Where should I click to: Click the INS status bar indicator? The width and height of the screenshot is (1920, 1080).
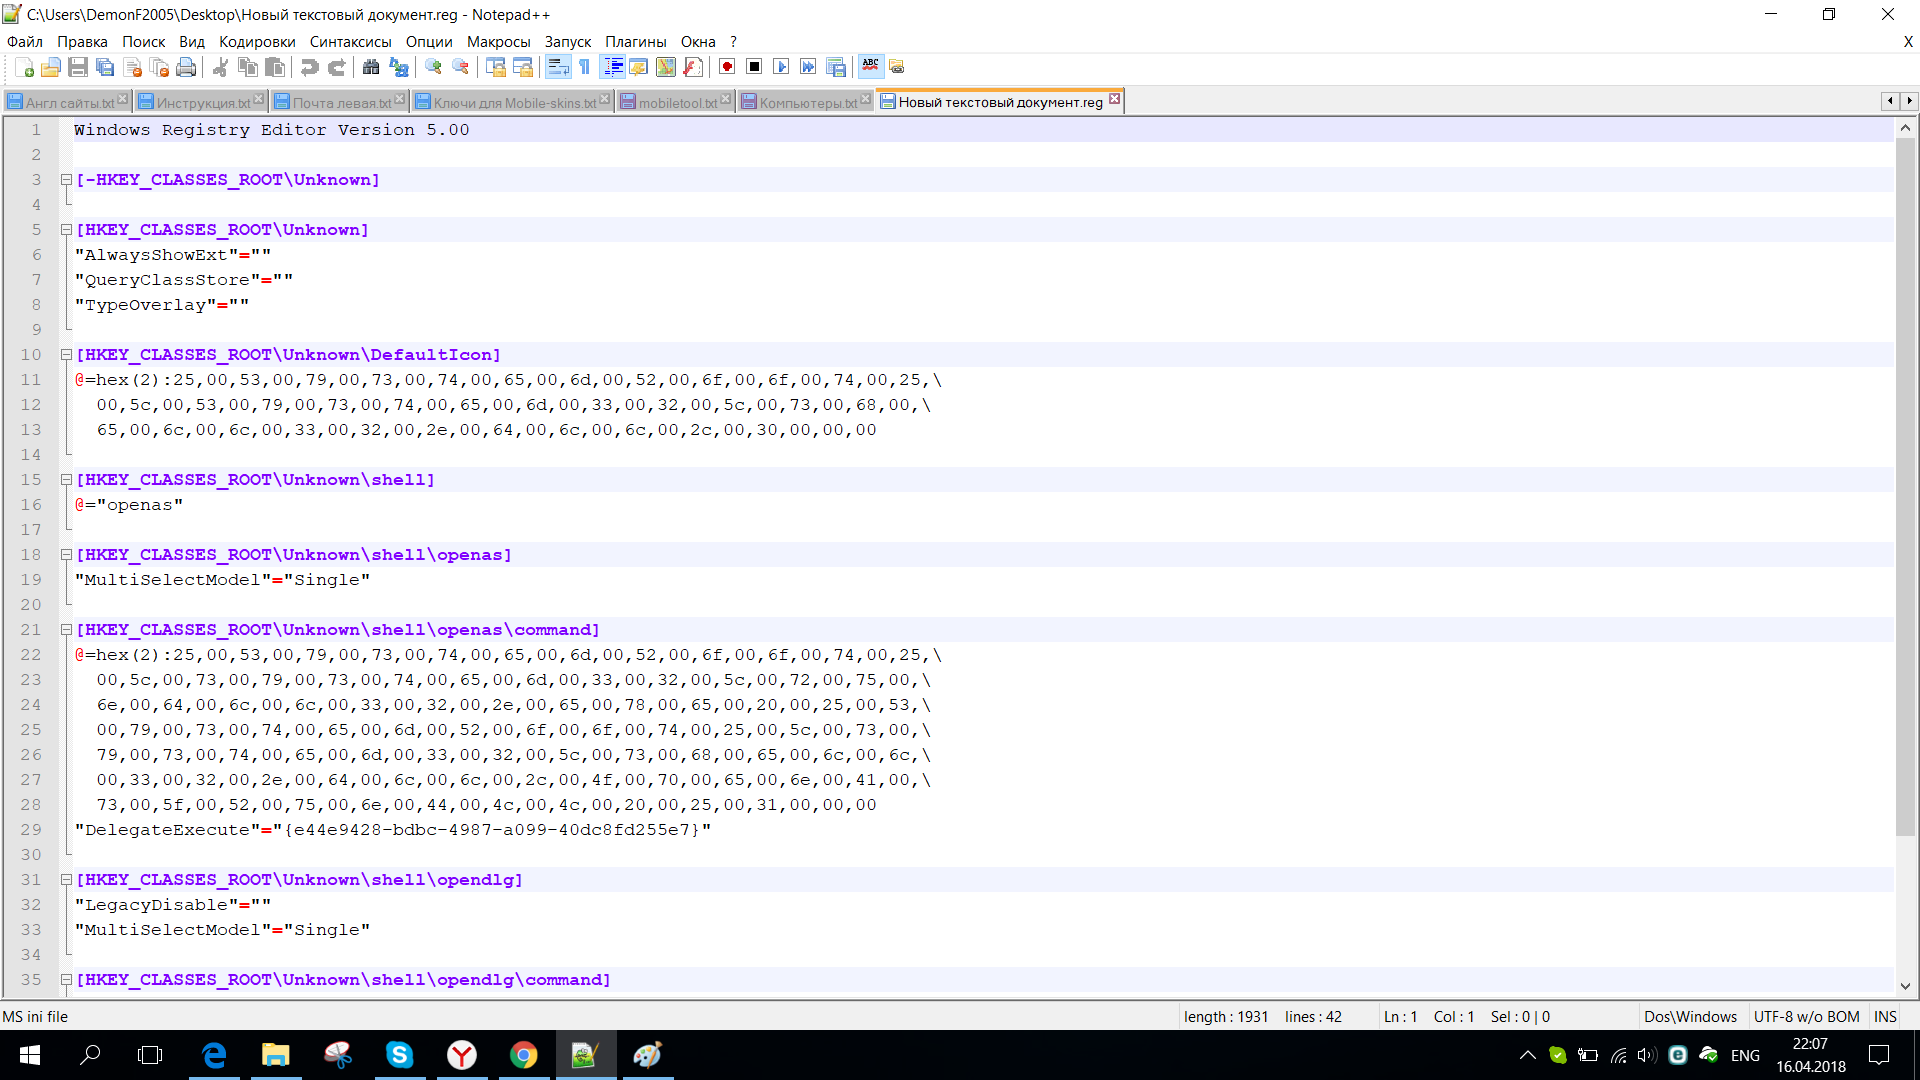click(x=1885, y=1017)
